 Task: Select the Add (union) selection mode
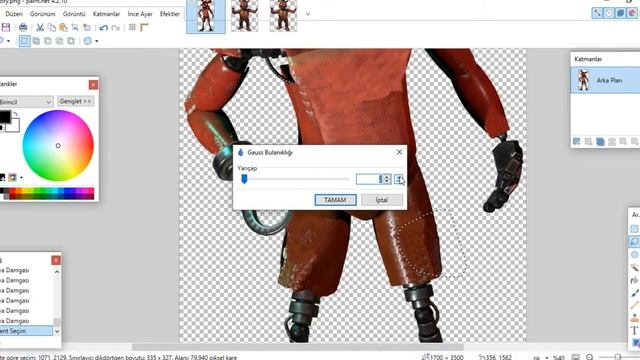(x=36, y=41)
